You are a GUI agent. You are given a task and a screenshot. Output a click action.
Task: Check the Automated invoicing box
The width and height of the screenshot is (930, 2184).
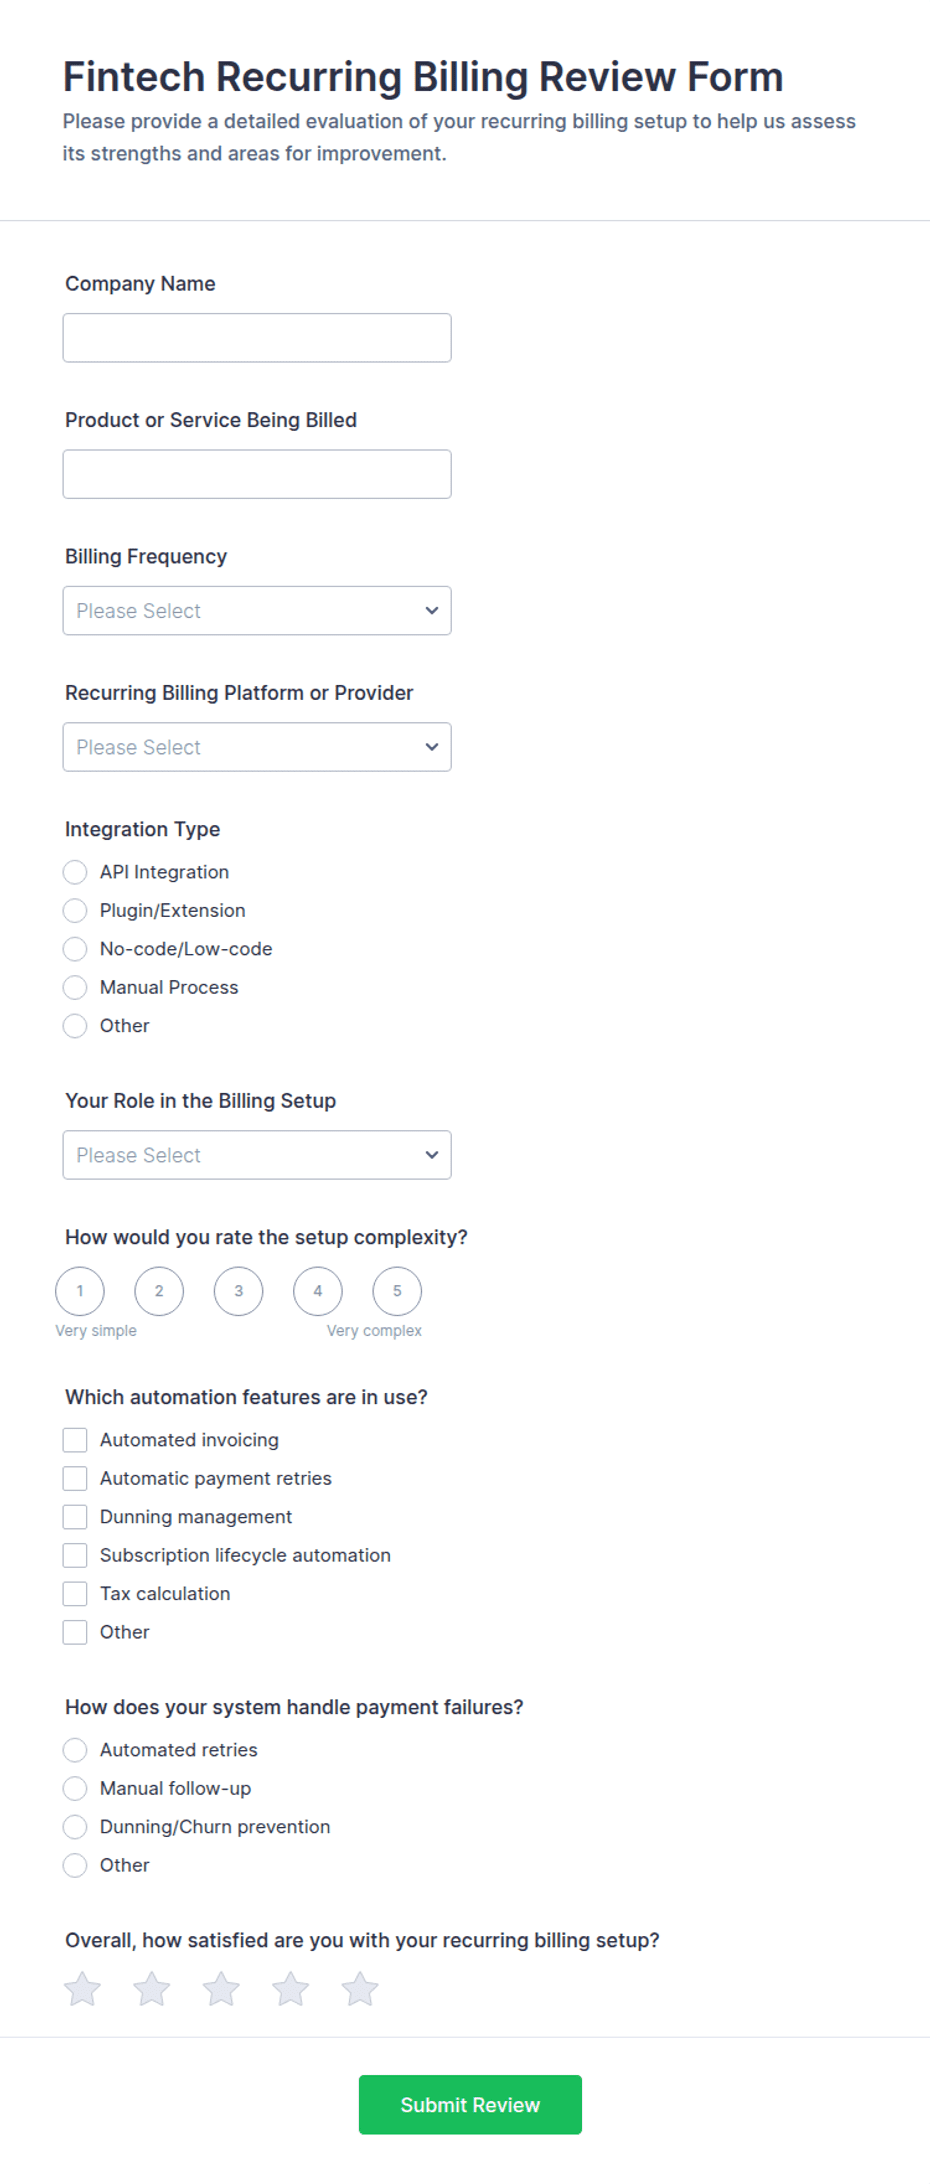click(75, 1440)
